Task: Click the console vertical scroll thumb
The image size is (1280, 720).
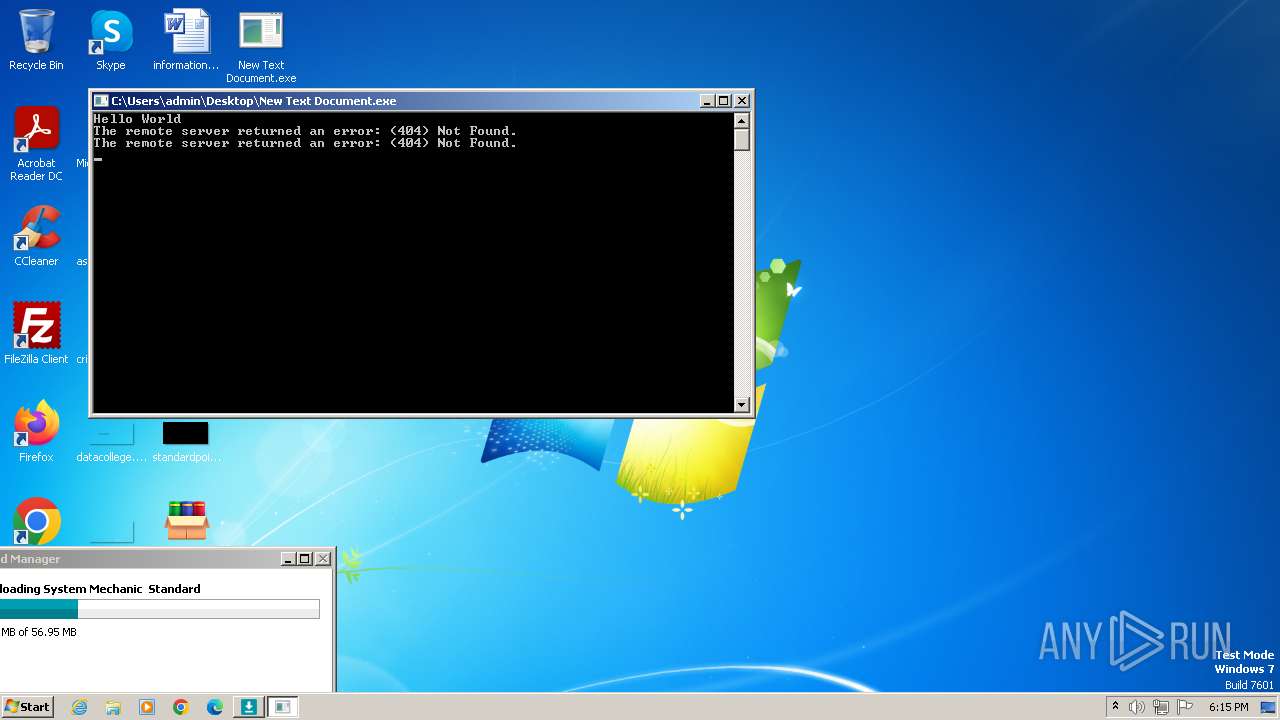Action: [x=741, y=140]
